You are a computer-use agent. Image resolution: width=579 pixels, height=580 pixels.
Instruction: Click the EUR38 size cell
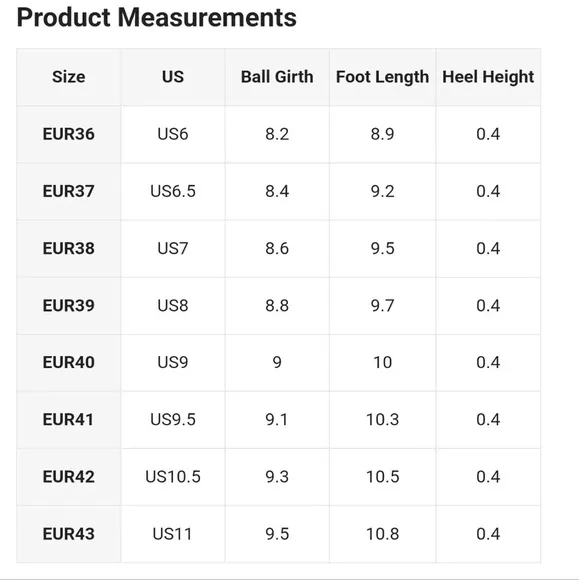click(68, 248)
